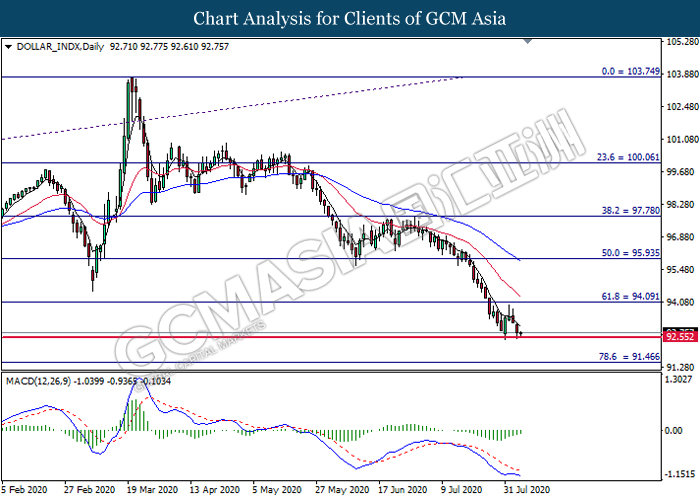Image resolution: width=700 pixels, height=500 pixels.
Task: Click the 96.880 price axis value
Action: coord(680,237)
